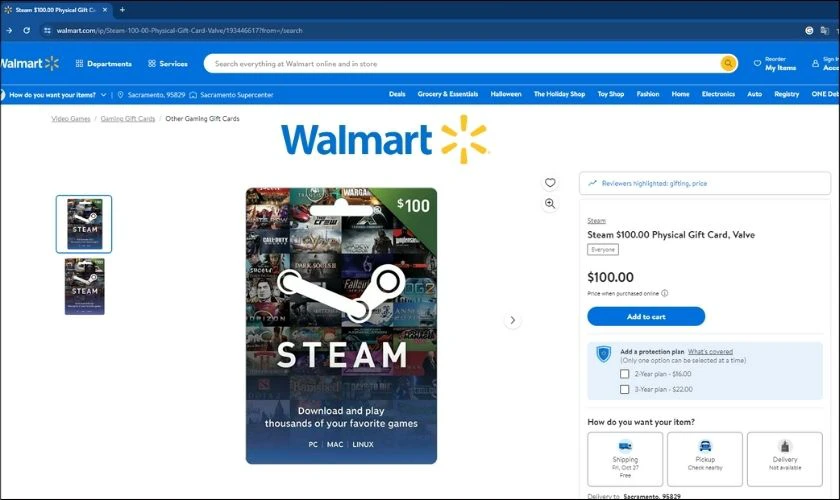This screenshot has width=840, height=500.
Task: Open the Home nav item
Action: point(680,94)
